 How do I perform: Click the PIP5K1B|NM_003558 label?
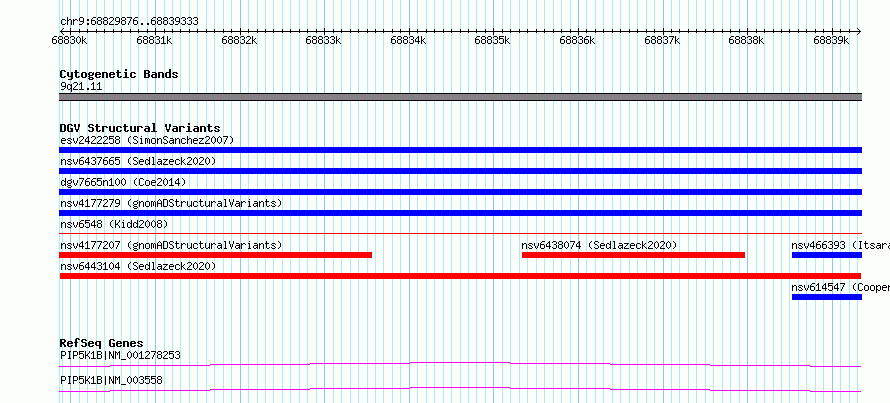click(111, 380)
